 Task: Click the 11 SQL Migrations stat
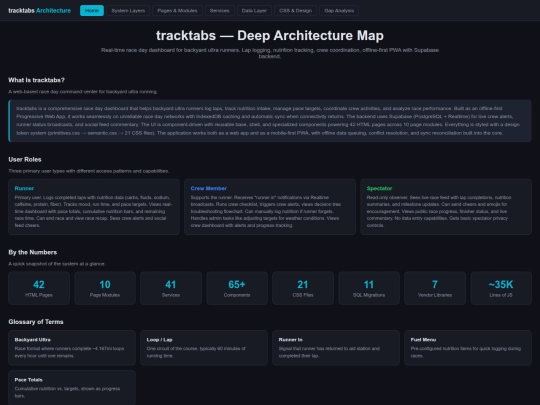(369, 288)
